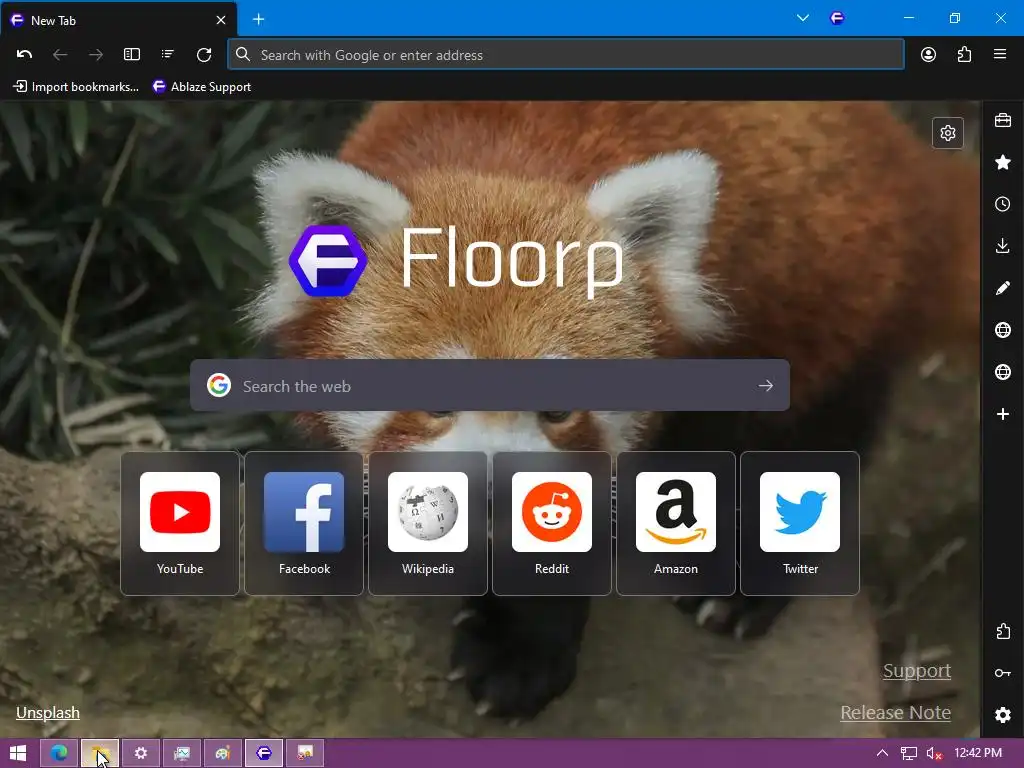The width and height of the screenshot is (1024, 768).
Task: Open bookmarks star in sidebar
Action: coord(1003,162)
